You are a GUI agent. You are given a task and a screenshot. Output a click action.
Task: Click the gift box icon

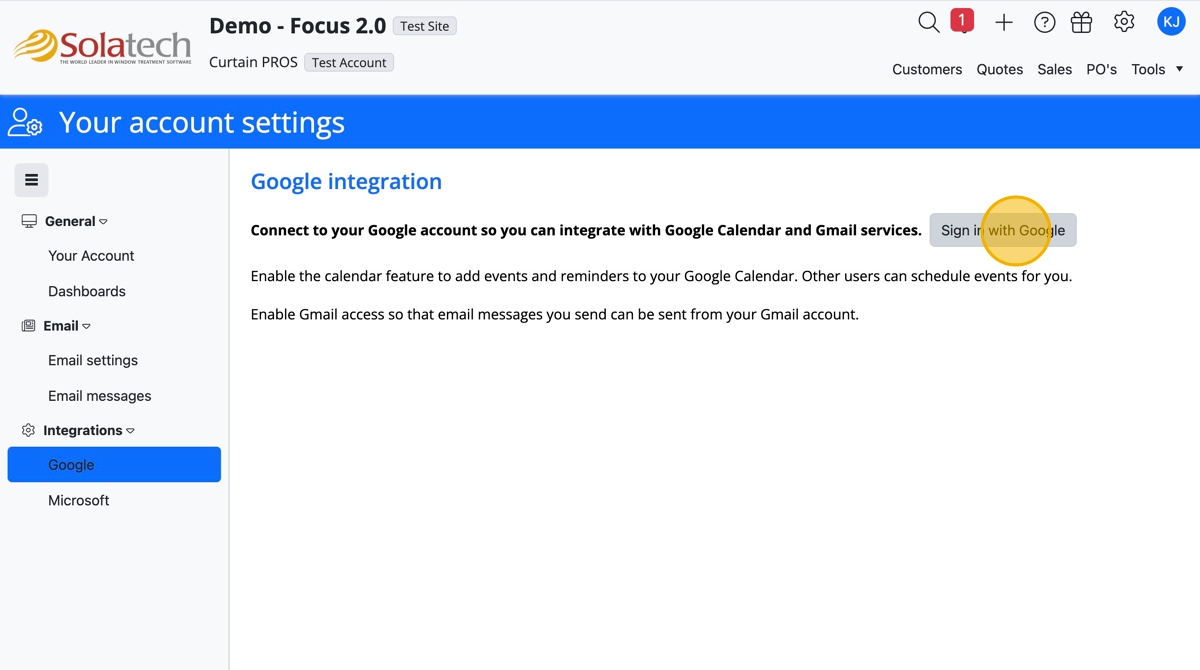1081,22
